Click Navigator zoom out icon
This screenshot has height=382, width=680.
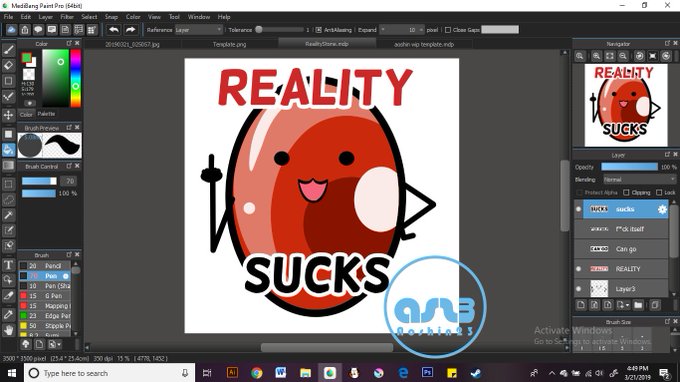(623, 56)
